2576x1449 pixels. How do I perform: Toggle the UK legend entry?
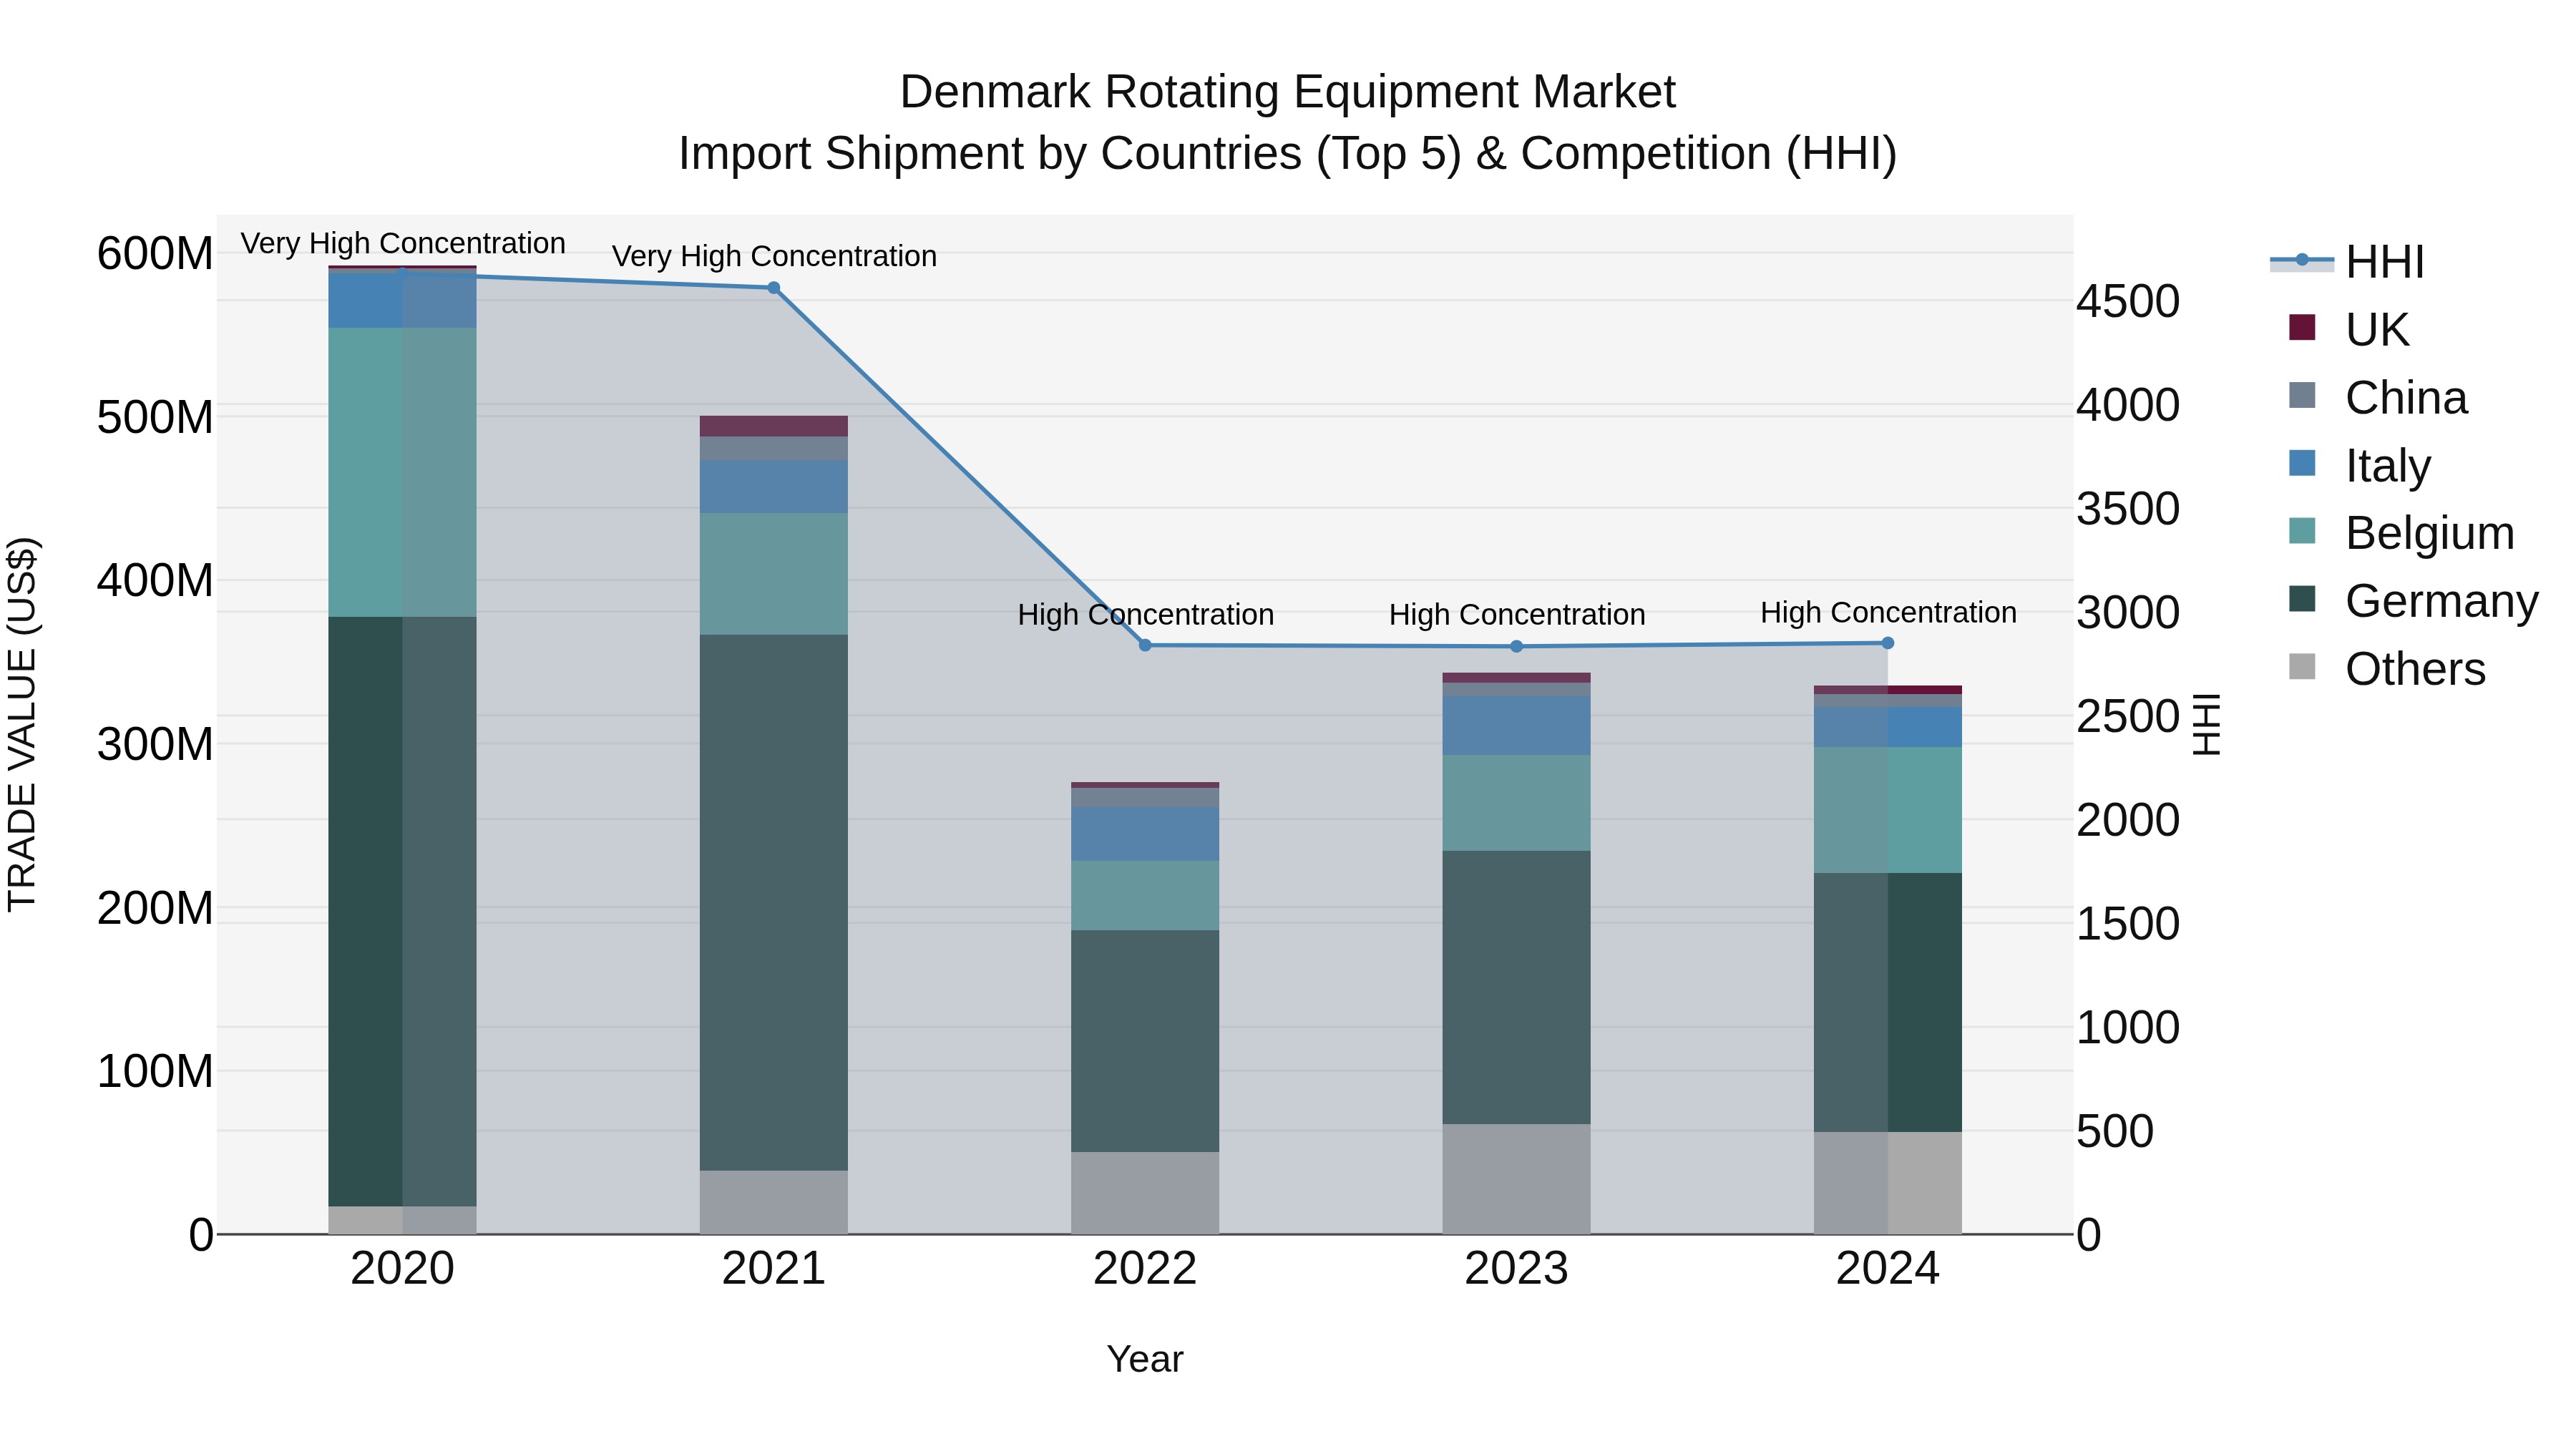point(2349,329)
